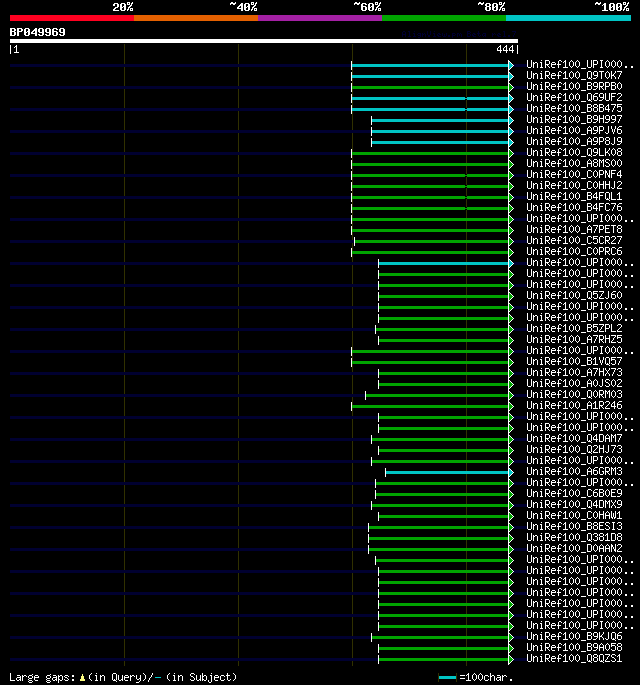Image resolution: width=640 pixels, height=685 pixels.
Task: Open hit UniRef100_B9H997
Action: (x=574, y=119)
